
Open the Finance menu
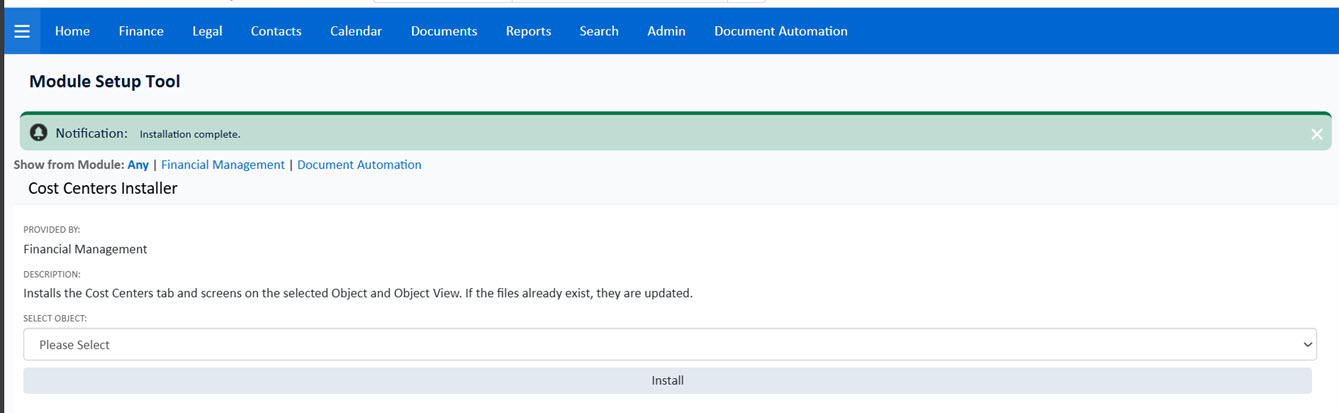click(x=141, y=31)
